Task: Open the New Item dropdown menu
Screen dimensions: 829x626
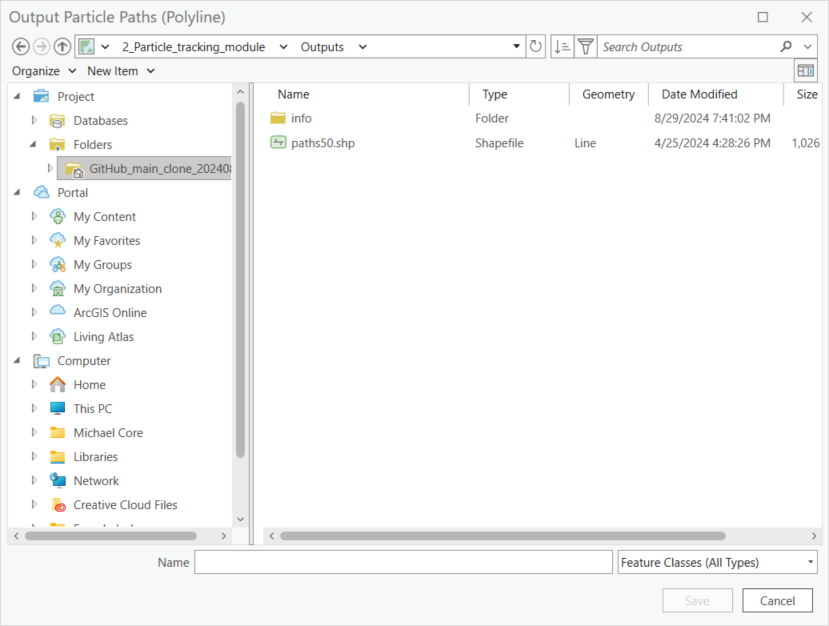Action: pos(121,71)
